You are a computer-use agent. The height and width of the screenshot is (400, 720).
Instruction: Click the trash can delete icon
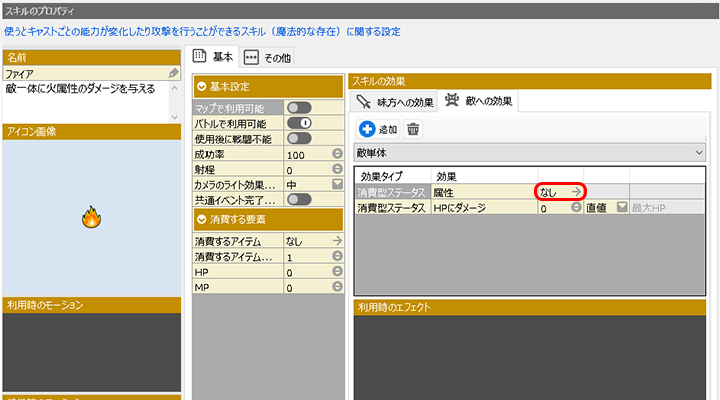(413, 129)
